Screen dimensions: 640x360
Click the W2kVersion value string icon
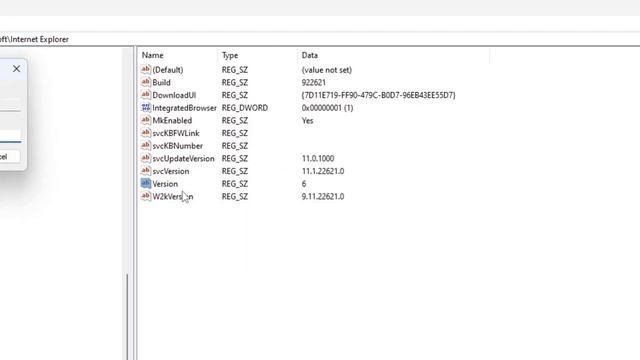pyautogui.click(x=146, y=196)
